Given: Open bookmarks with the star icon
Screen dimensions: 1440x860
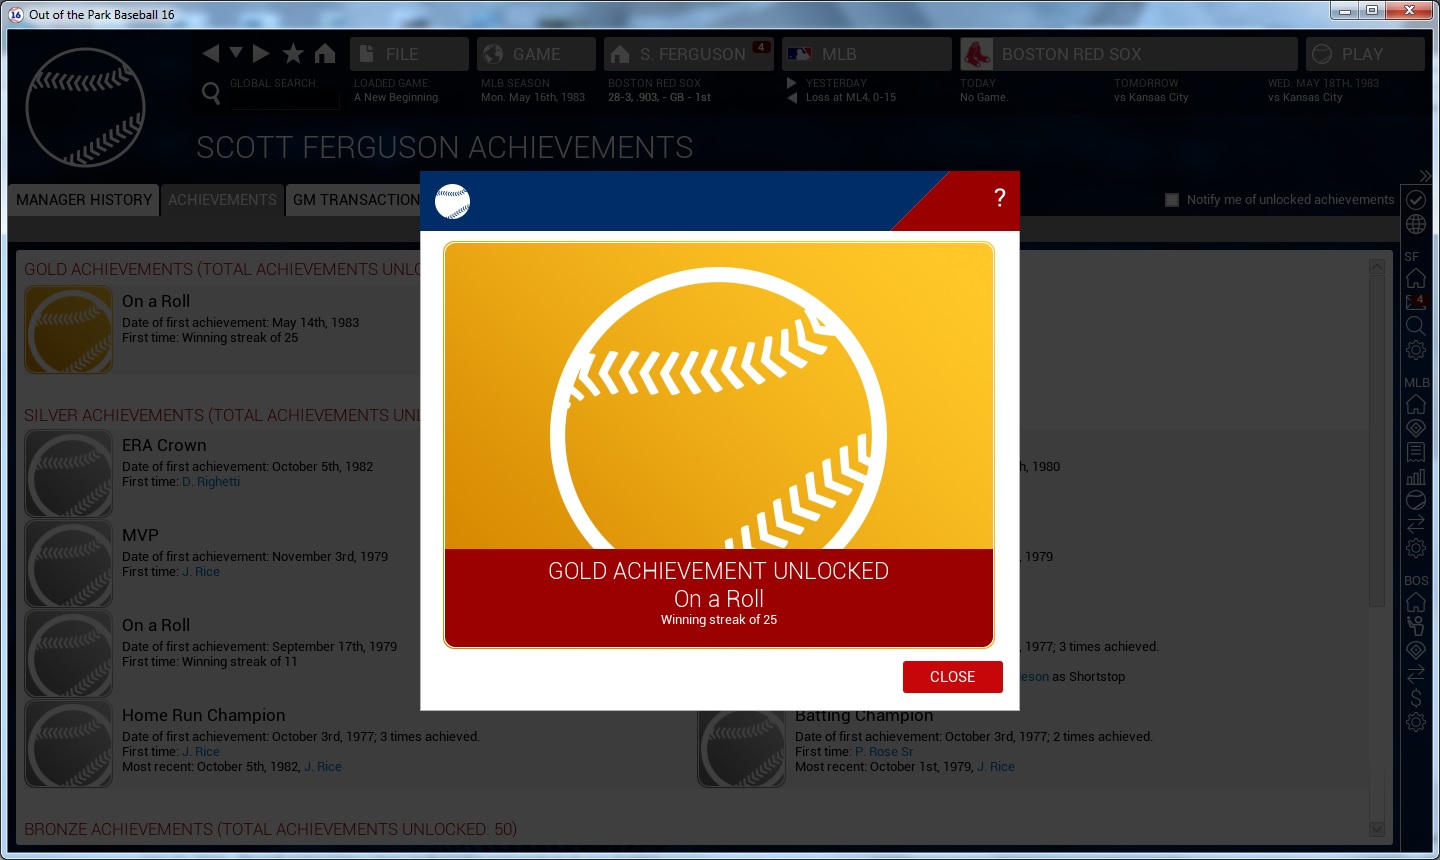Looking at the screenshot, I should pos(293,53).
